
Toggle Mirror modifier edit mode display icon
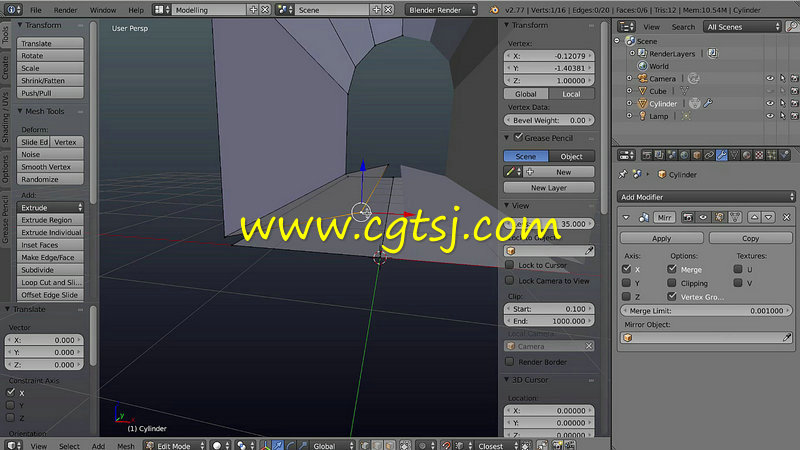[x=719, y=218]
